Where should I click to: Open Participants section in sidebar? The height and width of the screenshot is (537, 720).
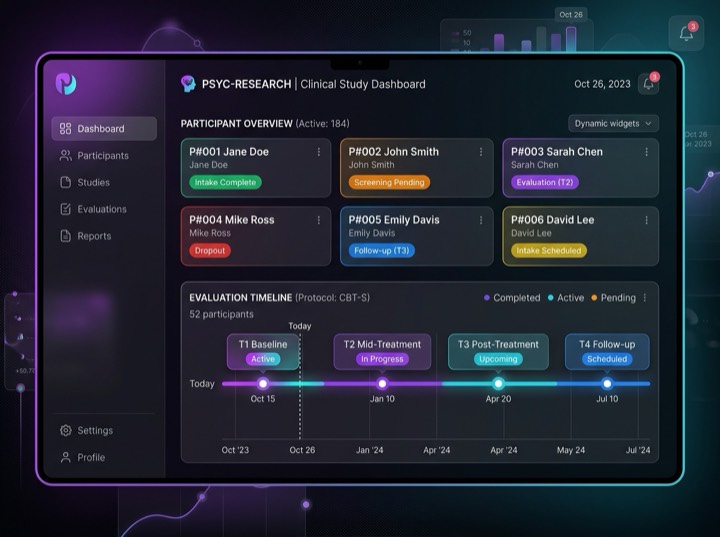pos(104,156)
